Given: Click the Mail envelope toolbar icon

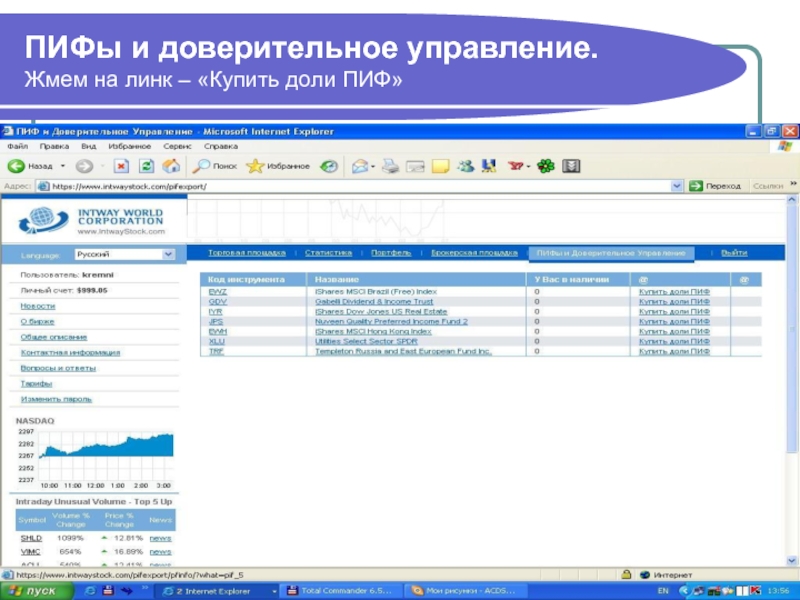Looking at the screenshot, I should pyautogui.click(x=360, y=166).
